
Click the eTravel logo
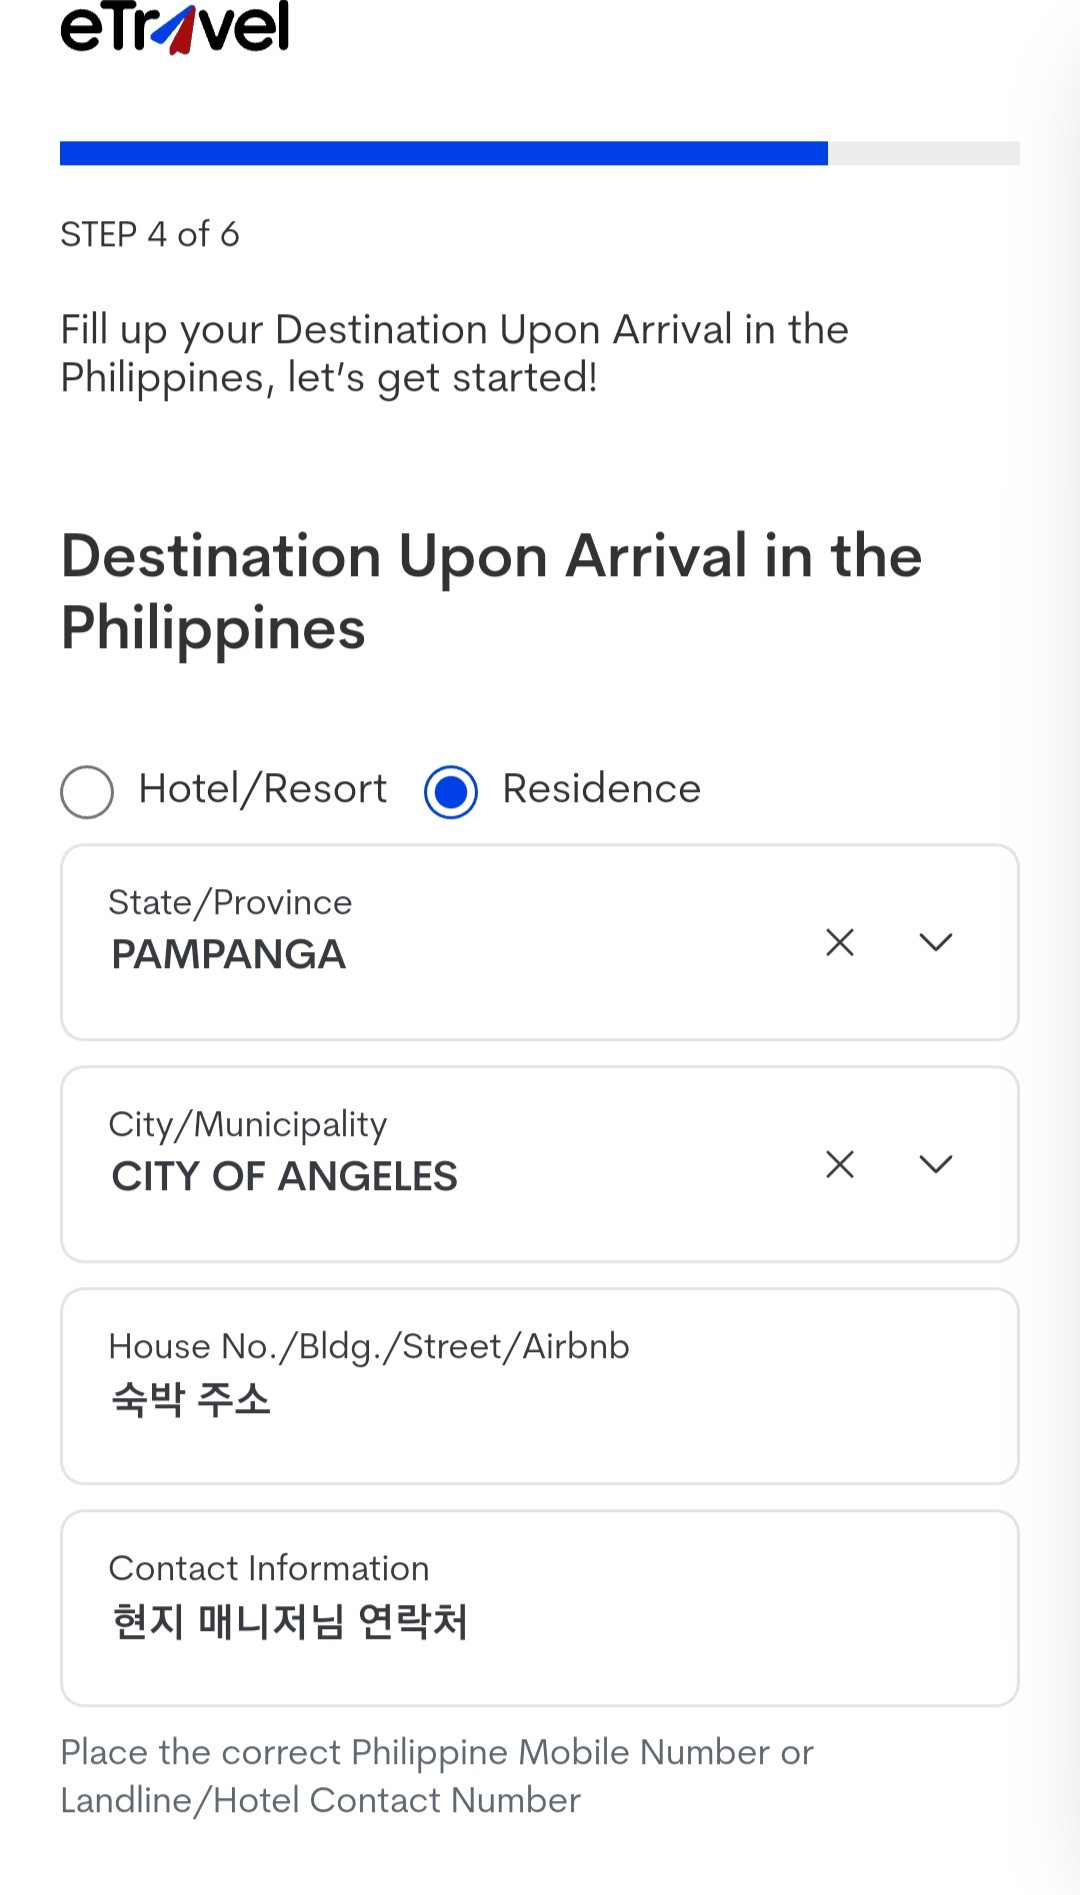pos(175,27)
